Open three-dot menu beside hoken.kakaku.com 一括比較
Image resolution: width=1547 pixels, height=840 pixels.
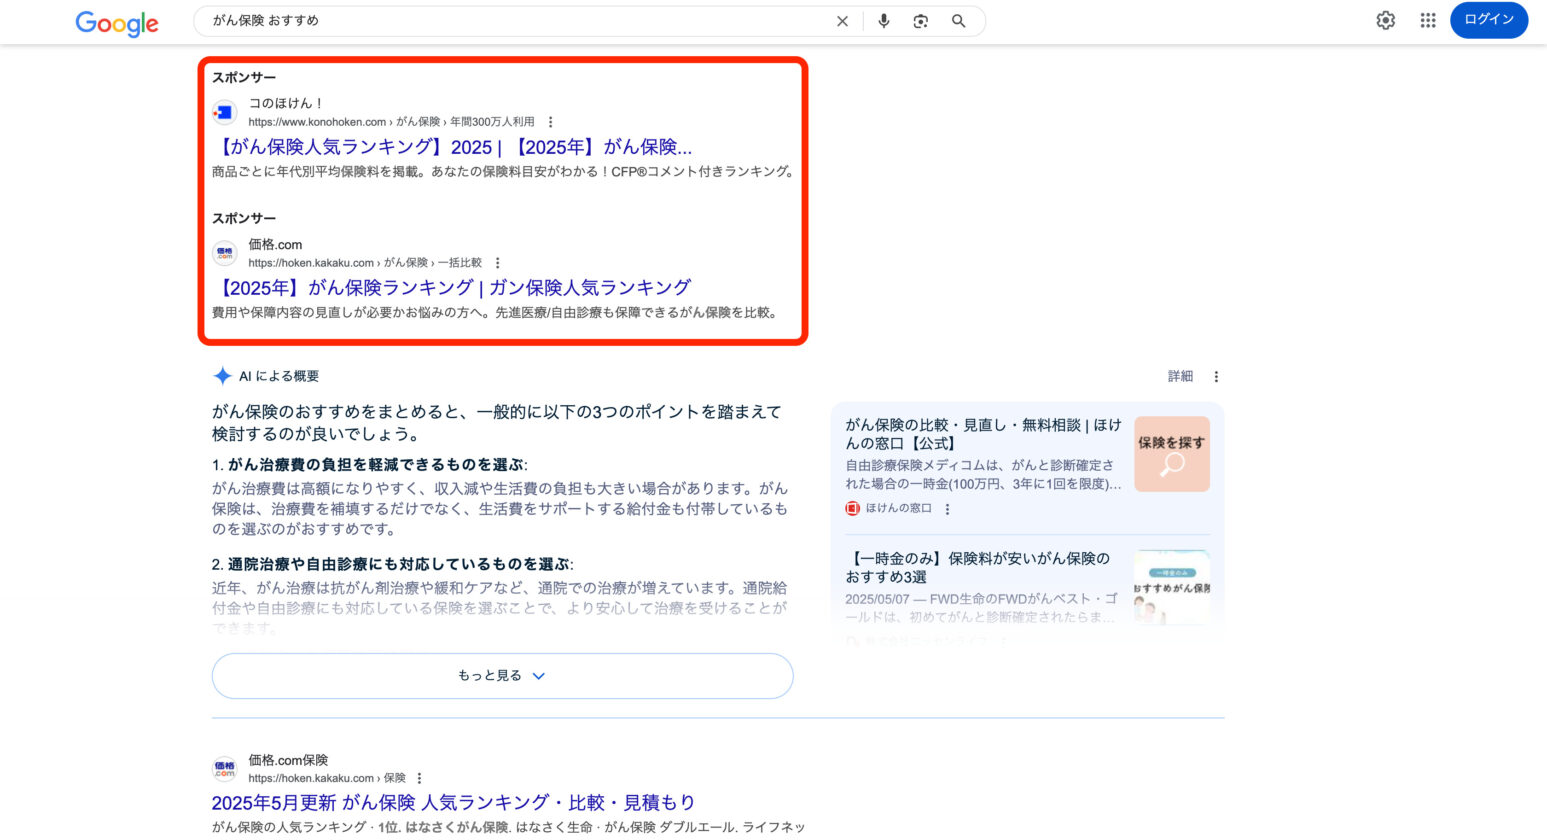497,263
